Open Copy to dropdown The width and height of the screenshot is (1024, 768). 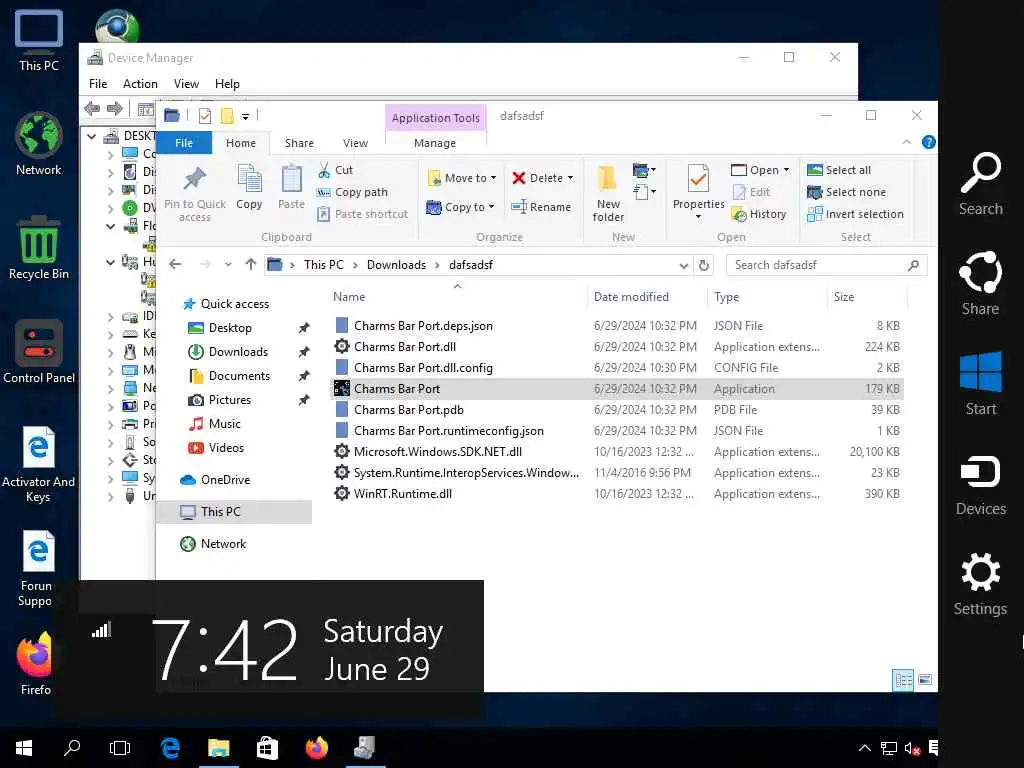click(x=460, y=207)
